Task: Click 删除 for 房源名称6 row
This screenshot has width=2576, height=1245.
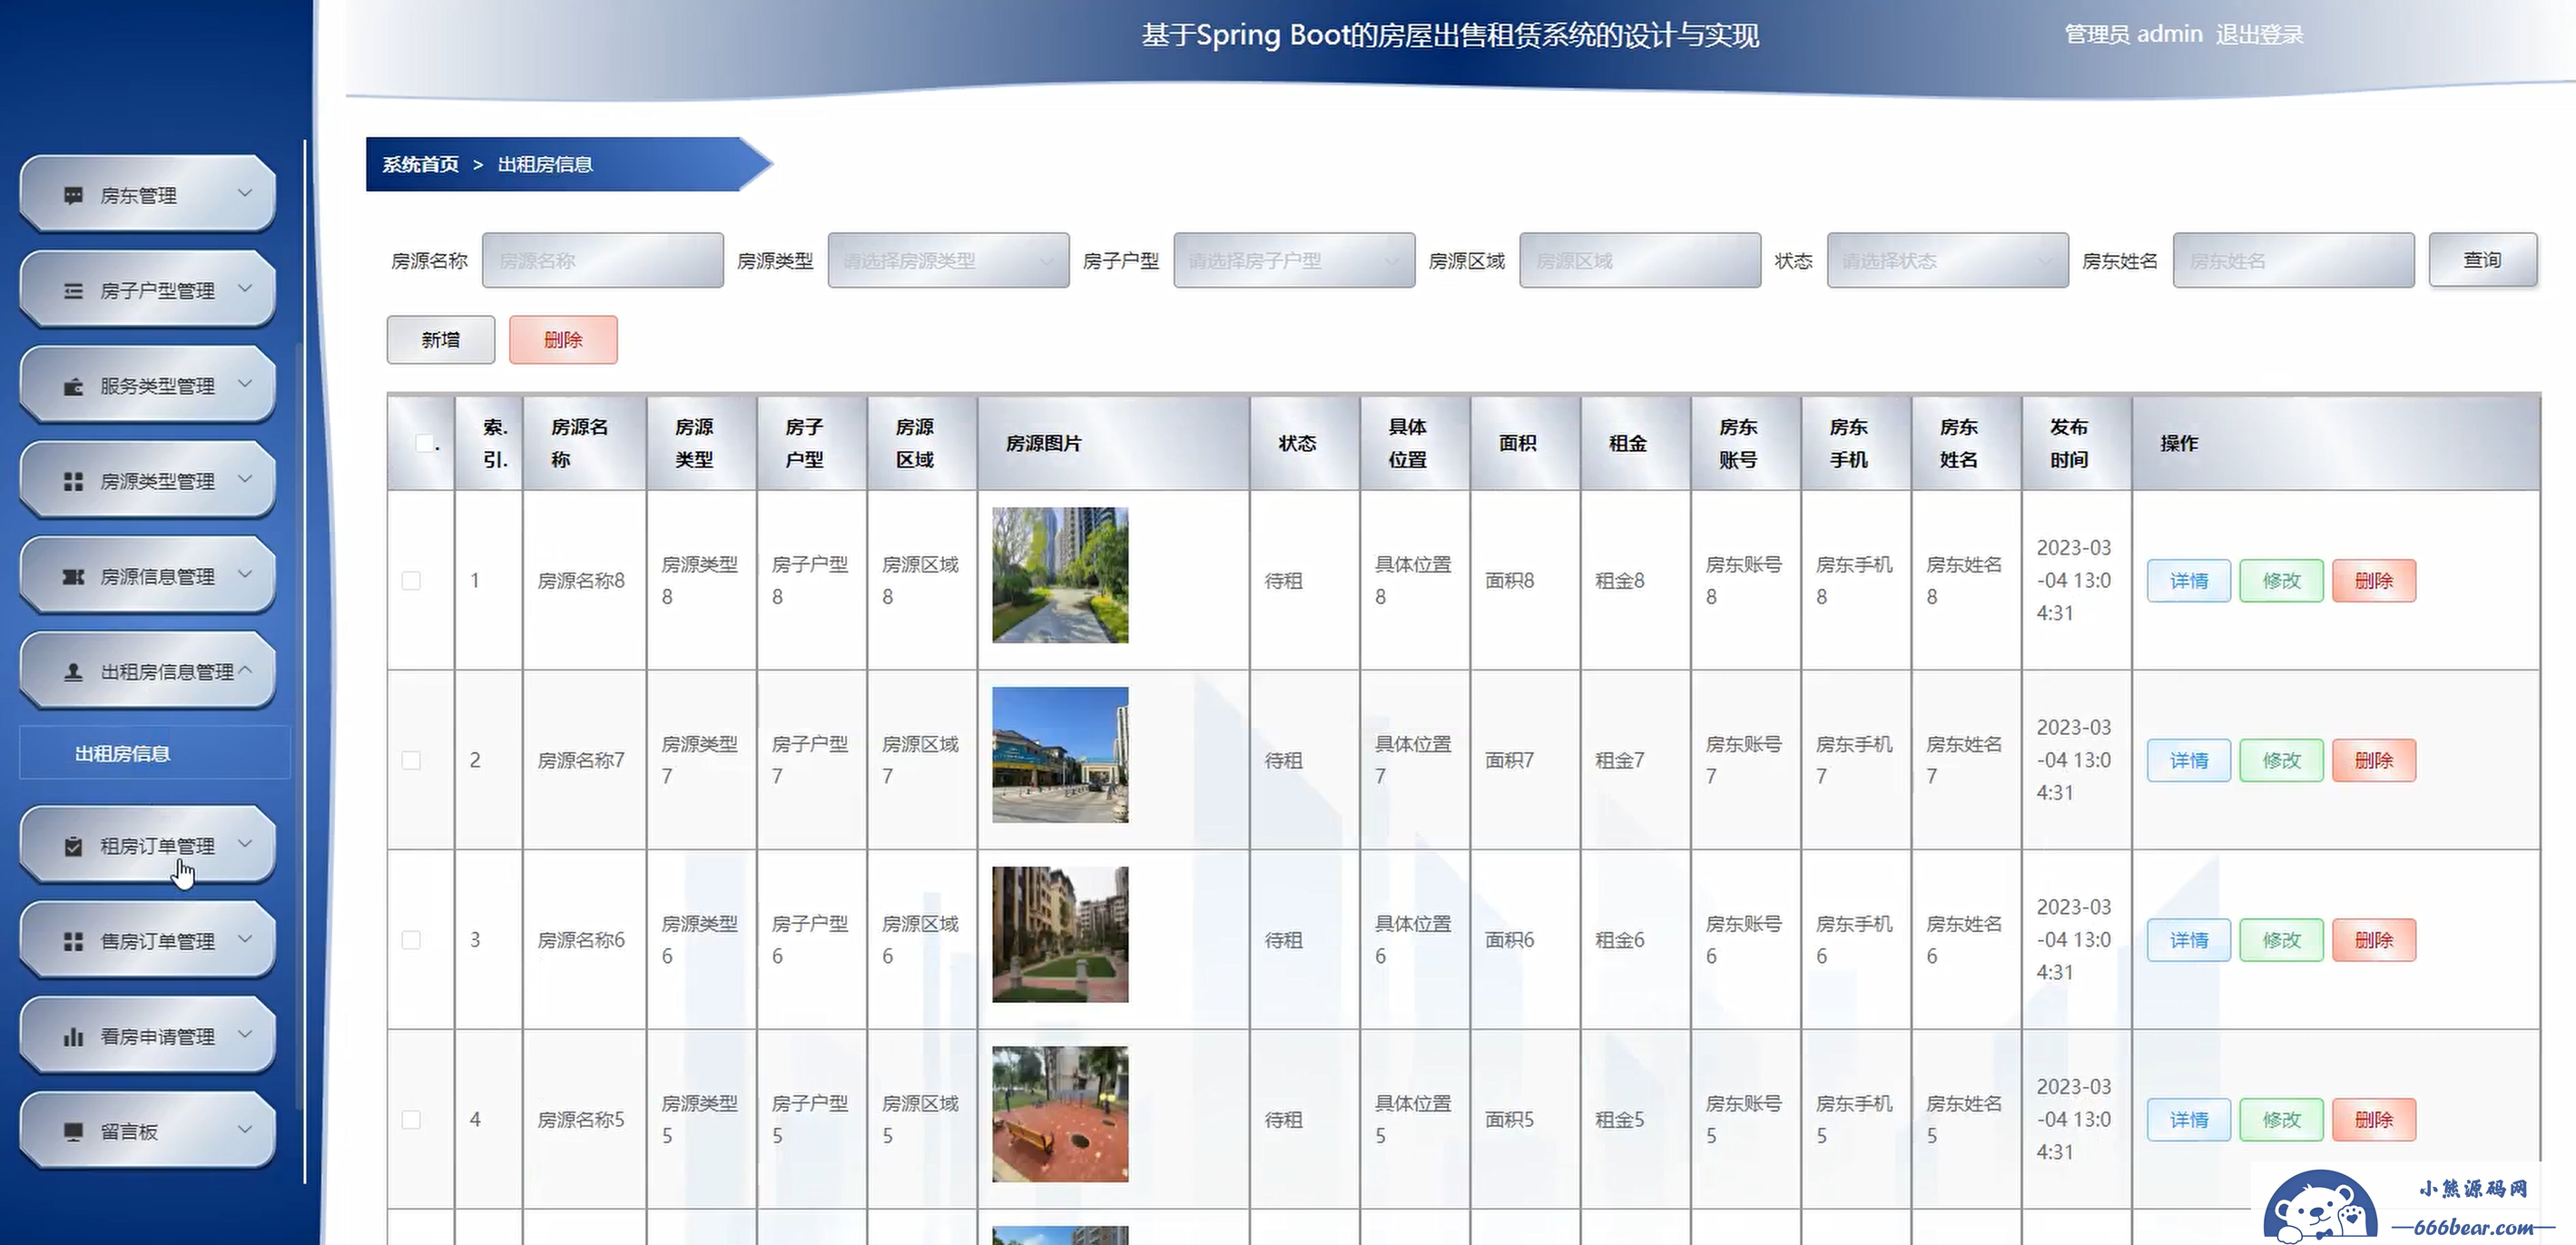Action: pos(2374,940)
